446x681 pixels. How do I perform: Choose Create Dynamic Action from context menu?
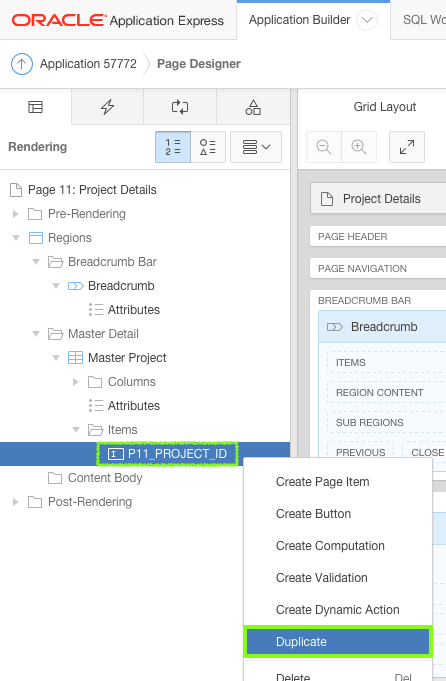[x=338, y=610]
